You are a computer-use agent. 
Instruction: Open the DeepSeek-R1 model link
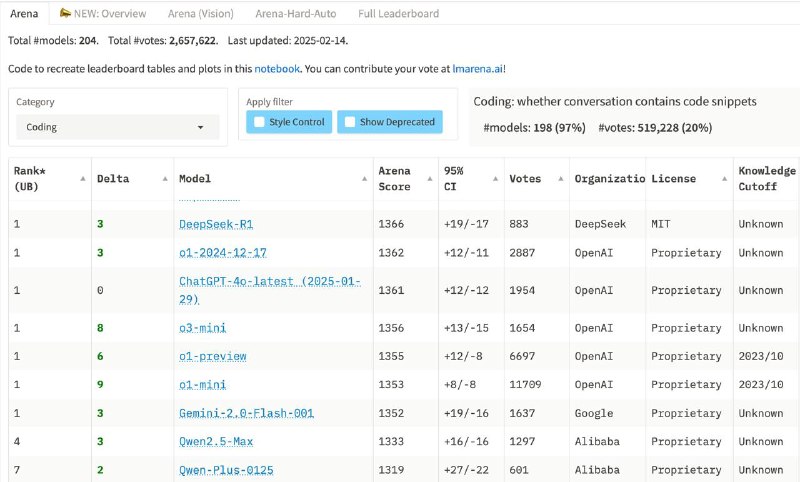(215, 224)
